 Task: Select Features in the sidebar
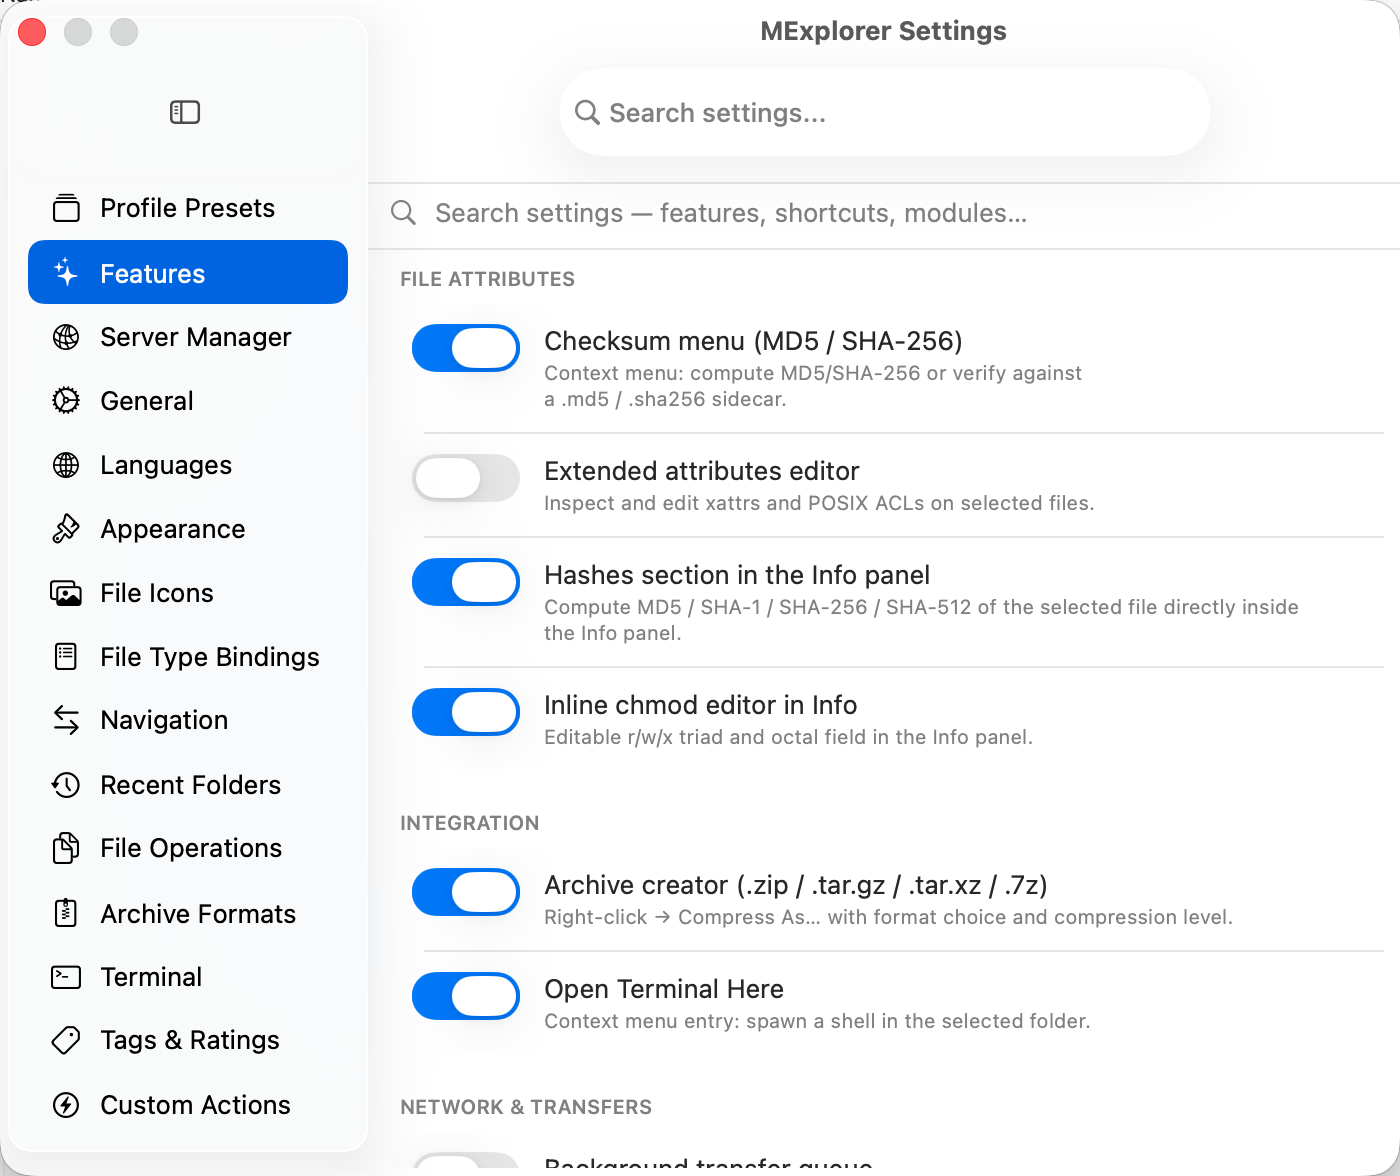(188, 272)
